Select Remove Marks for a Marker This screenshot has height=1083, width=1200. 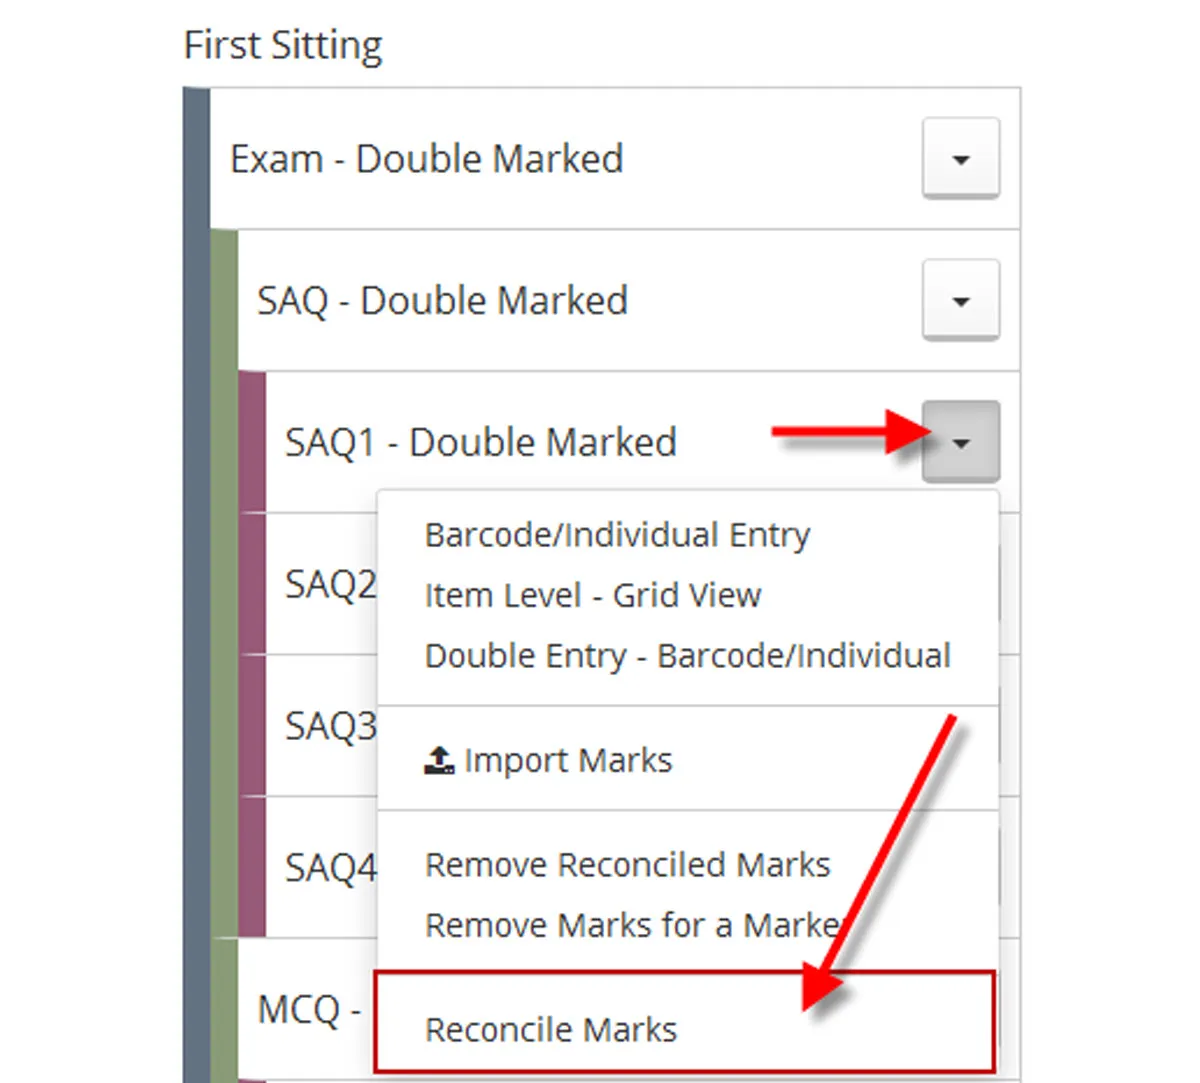tap(636, 926)
